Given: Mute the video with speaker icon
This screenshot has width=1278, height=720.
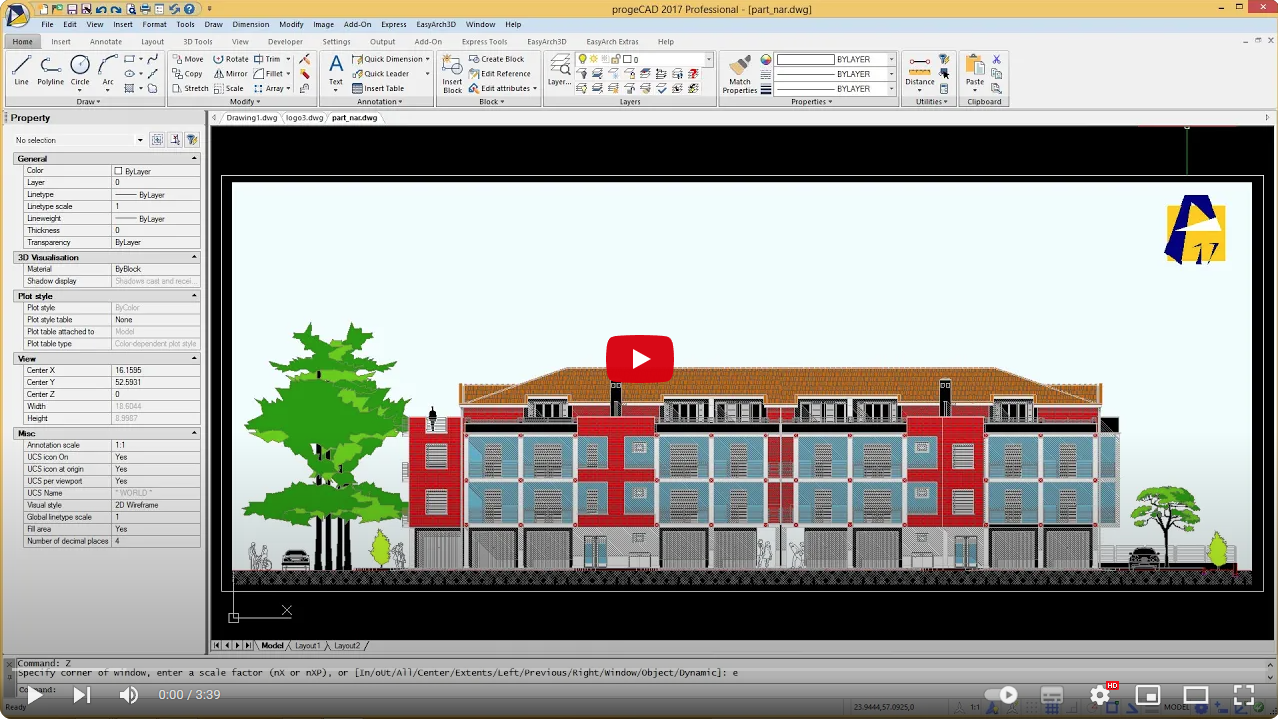Looking at the screenshot, I should [x=129, y=695].
